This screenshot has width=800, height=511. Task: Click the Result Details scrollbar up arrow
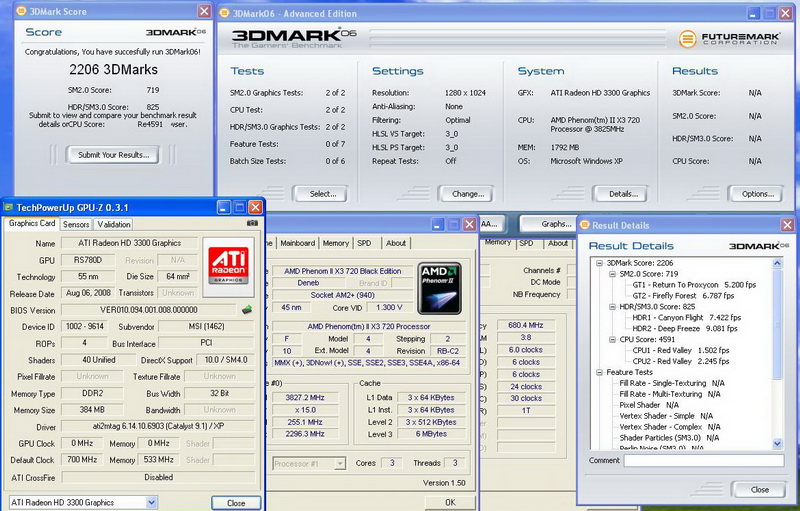click(x=777, y=264)
